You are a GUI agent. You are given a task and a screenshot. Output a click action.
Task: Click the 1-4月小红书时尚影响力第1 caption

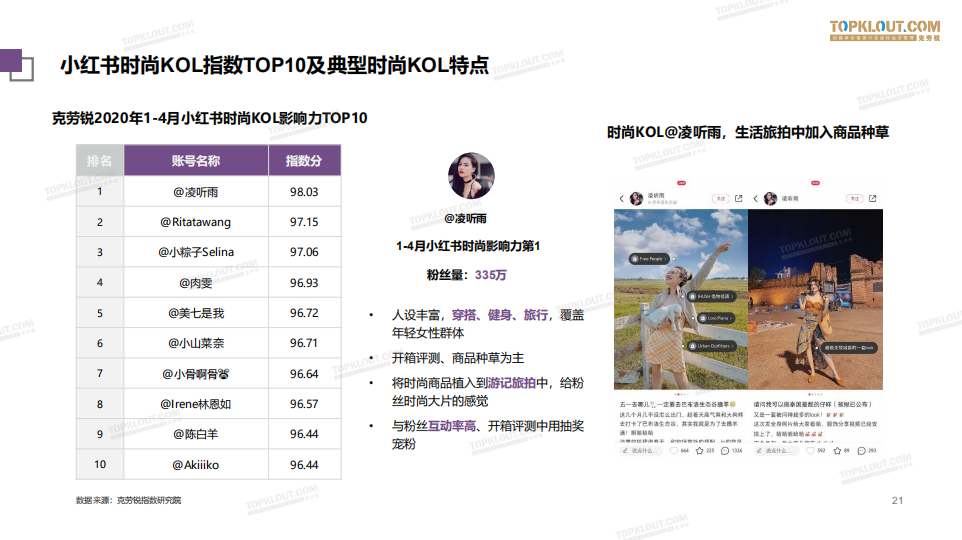[x=468, y=246]
